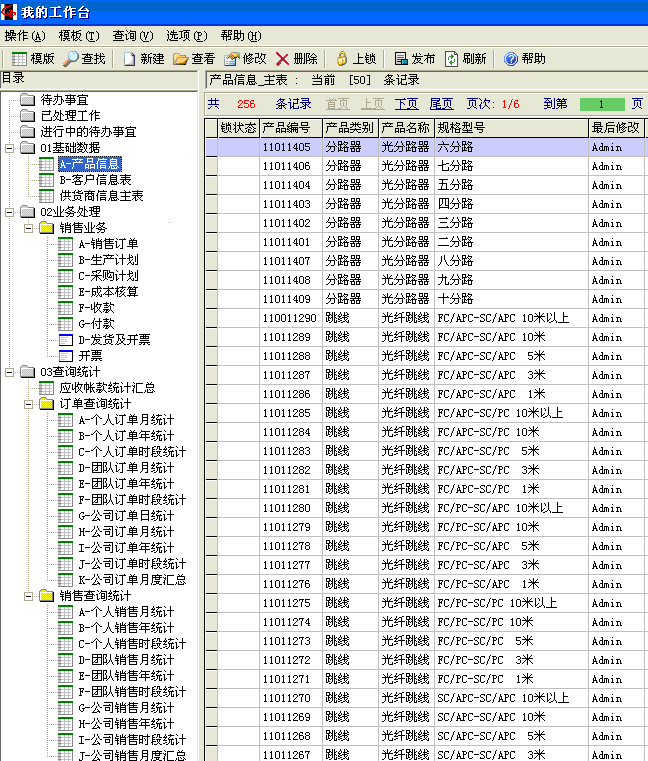
Task: Open the 操作(A) menu
Action: click(x=24, y=35)
